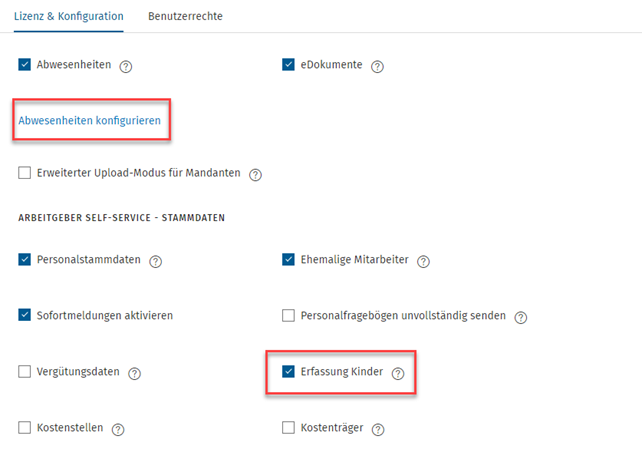Open help icon next to Abwesenheiten
642x449 pixels.
pyautogui.click(x=126, y=66)
